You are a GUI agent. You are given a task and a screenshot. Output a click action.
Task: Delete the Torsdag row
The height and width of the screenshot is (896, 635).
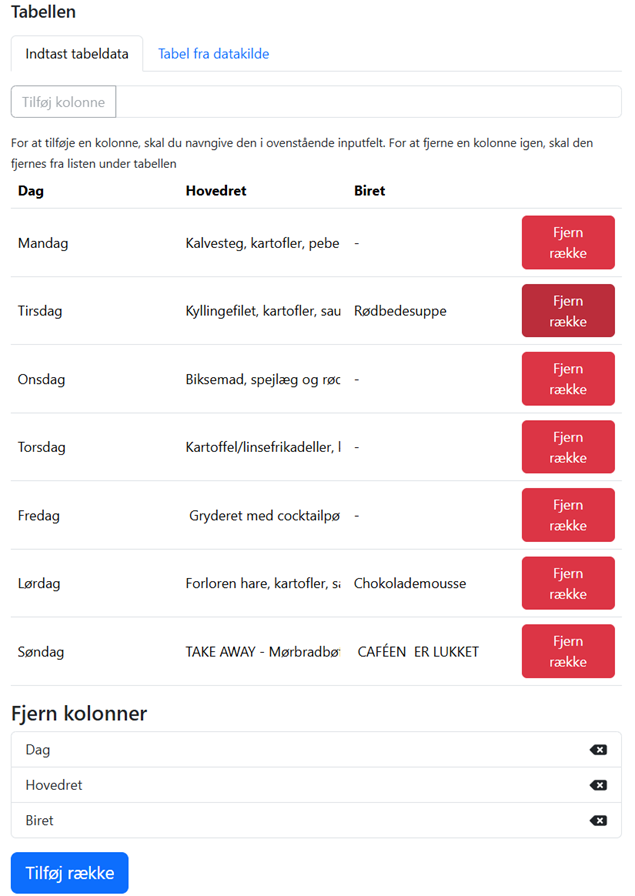point(568,446)
